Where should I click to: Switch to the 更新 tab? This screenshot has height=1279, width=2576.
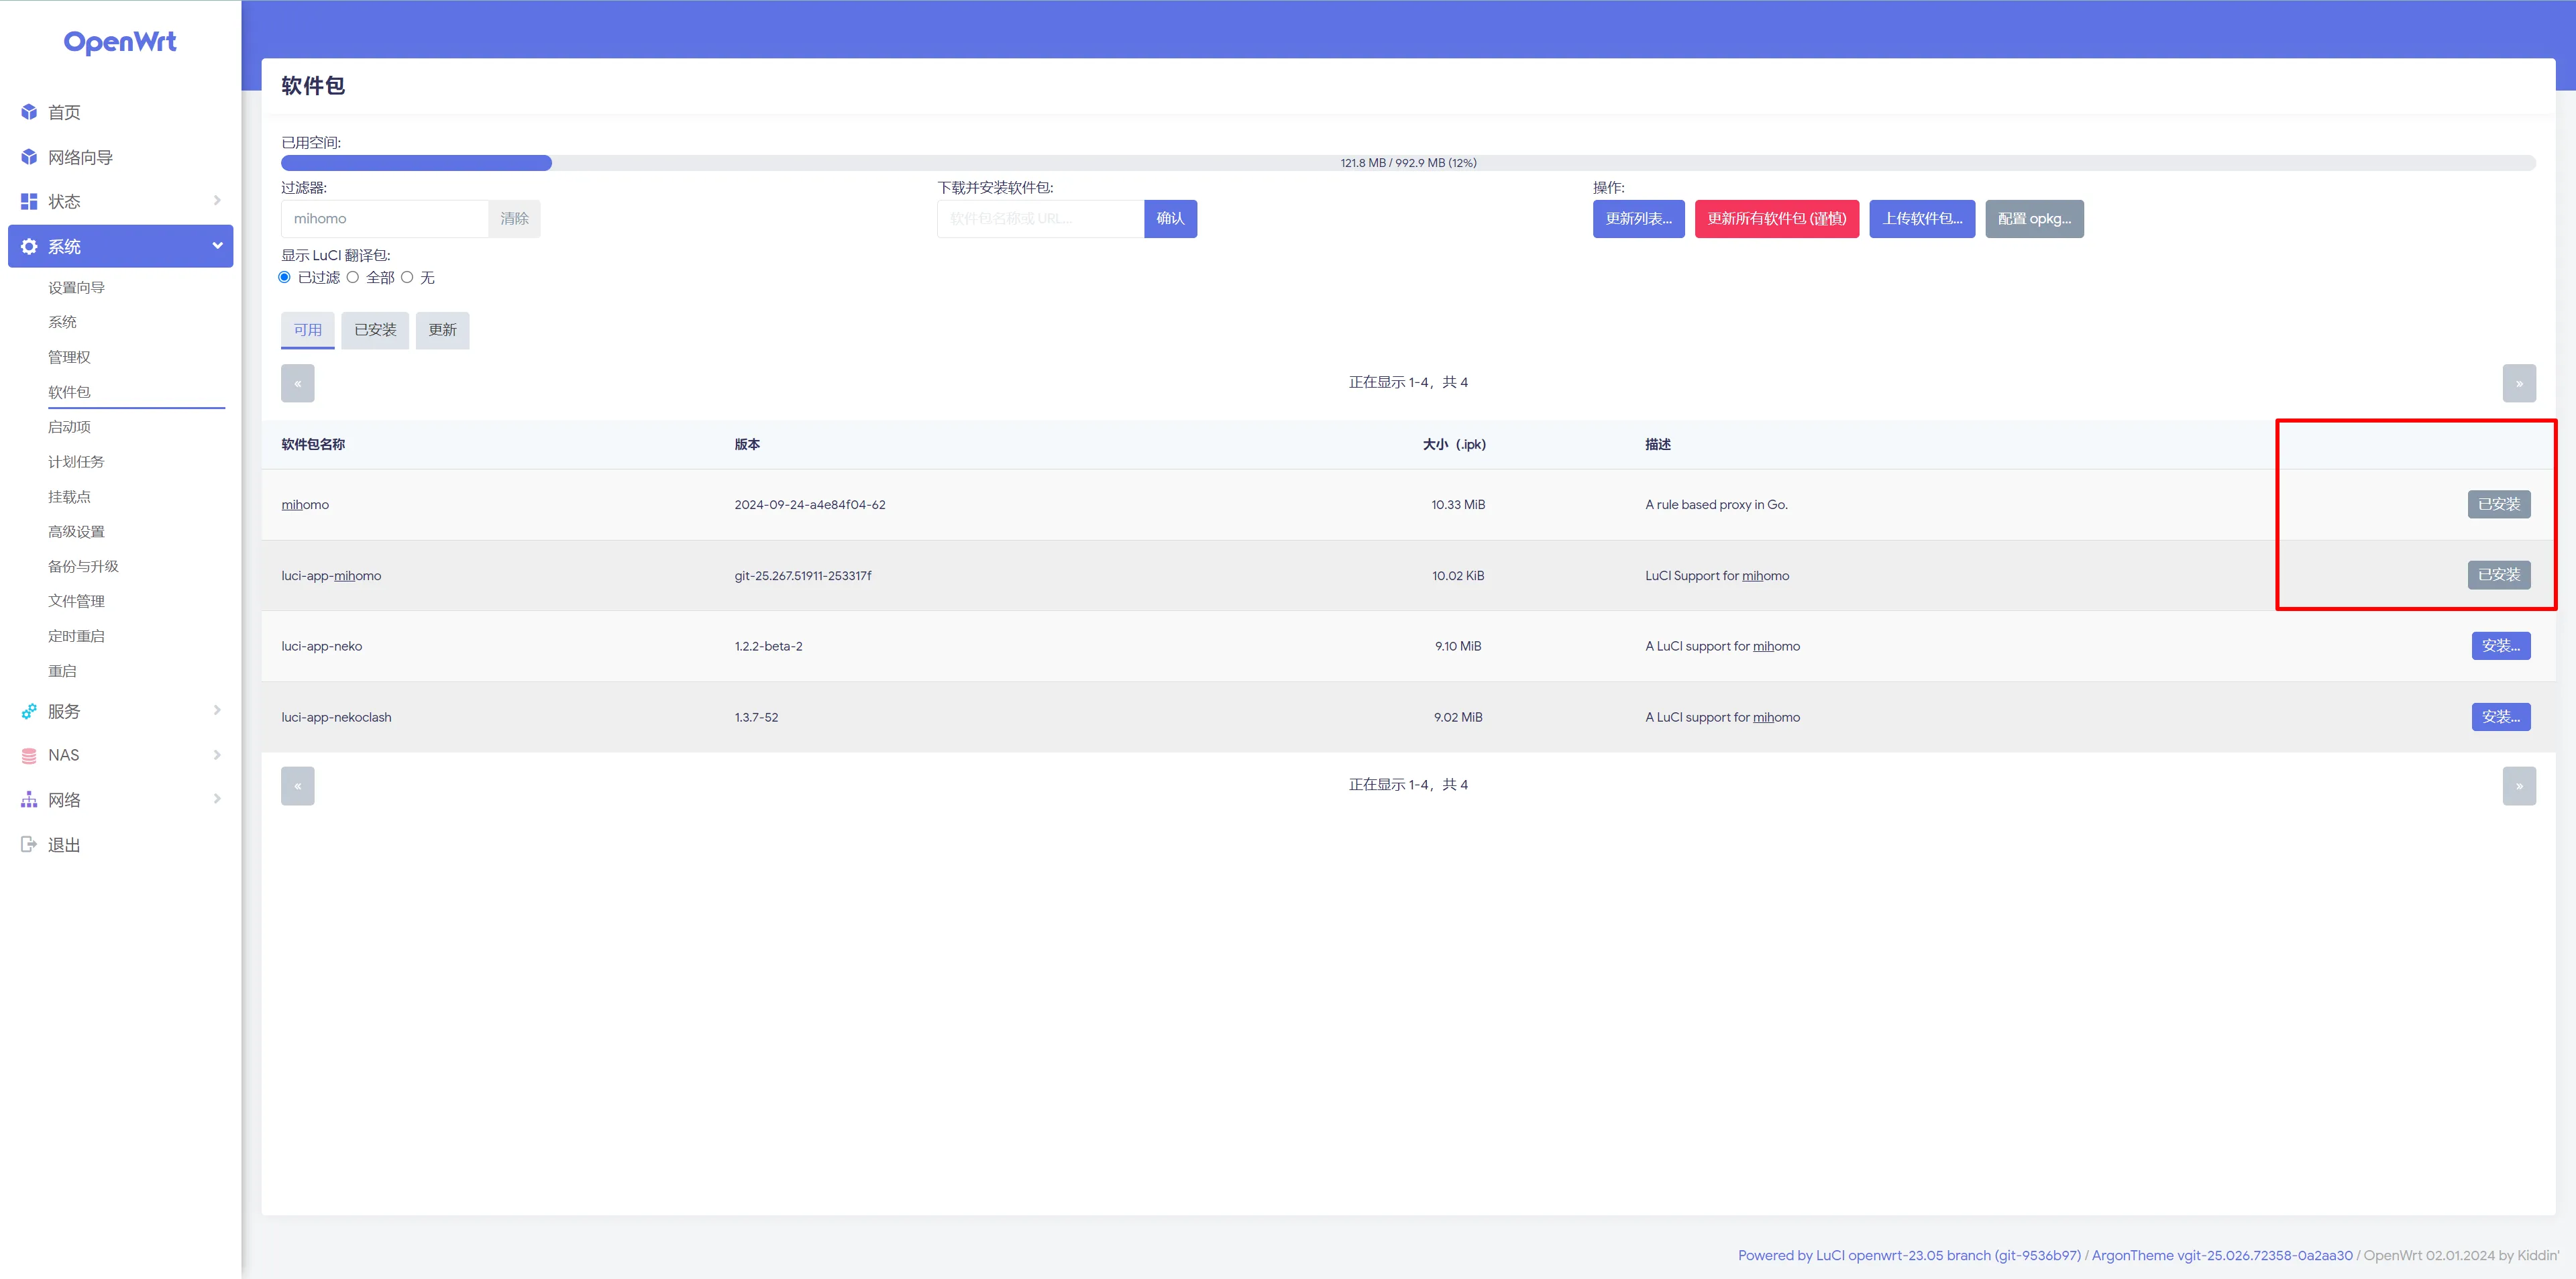pos(443,330)
